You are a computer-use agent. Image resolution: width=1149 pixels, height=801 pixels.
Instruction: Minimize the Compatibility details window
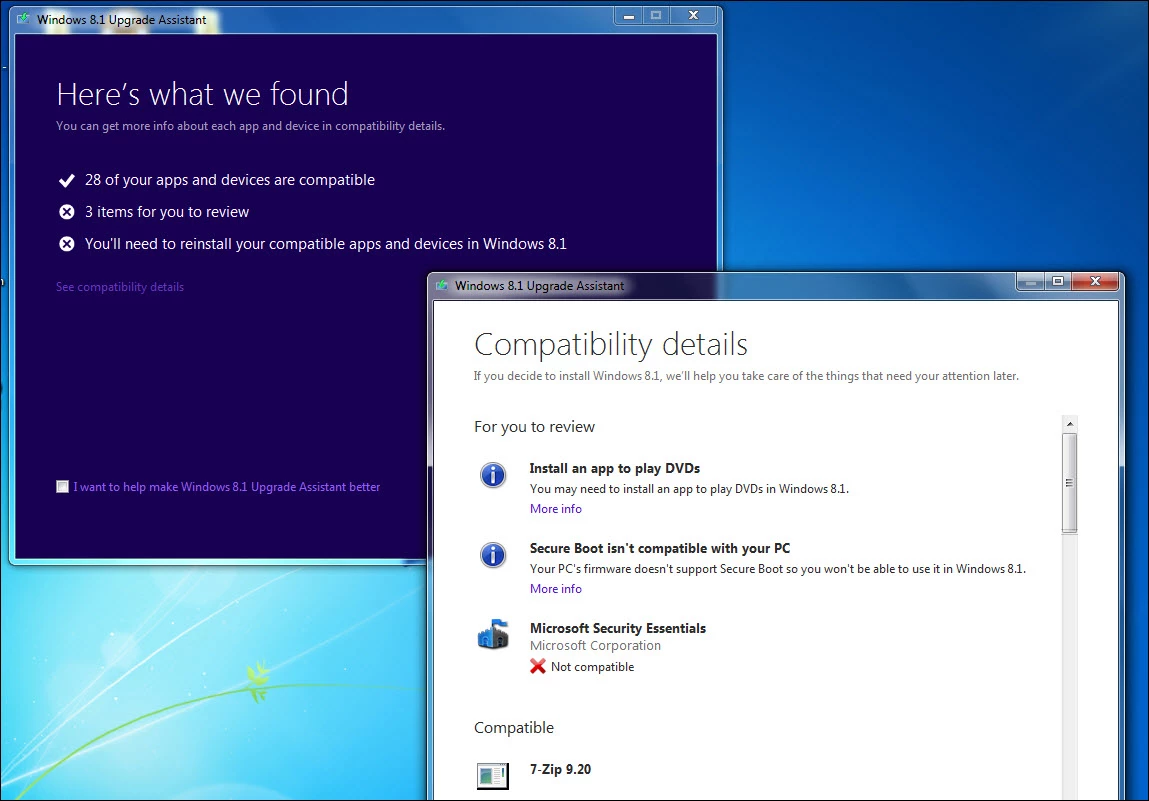coord(1030,281)
